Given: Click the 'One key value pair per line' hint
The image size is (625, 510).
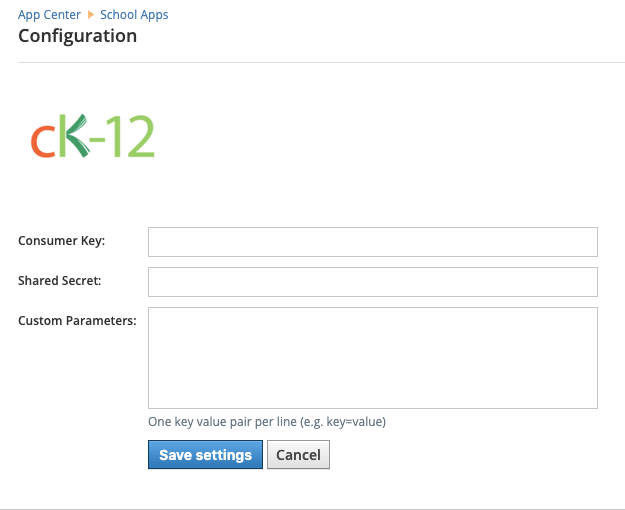Looking at the screenshot, I should pos(266,422).
